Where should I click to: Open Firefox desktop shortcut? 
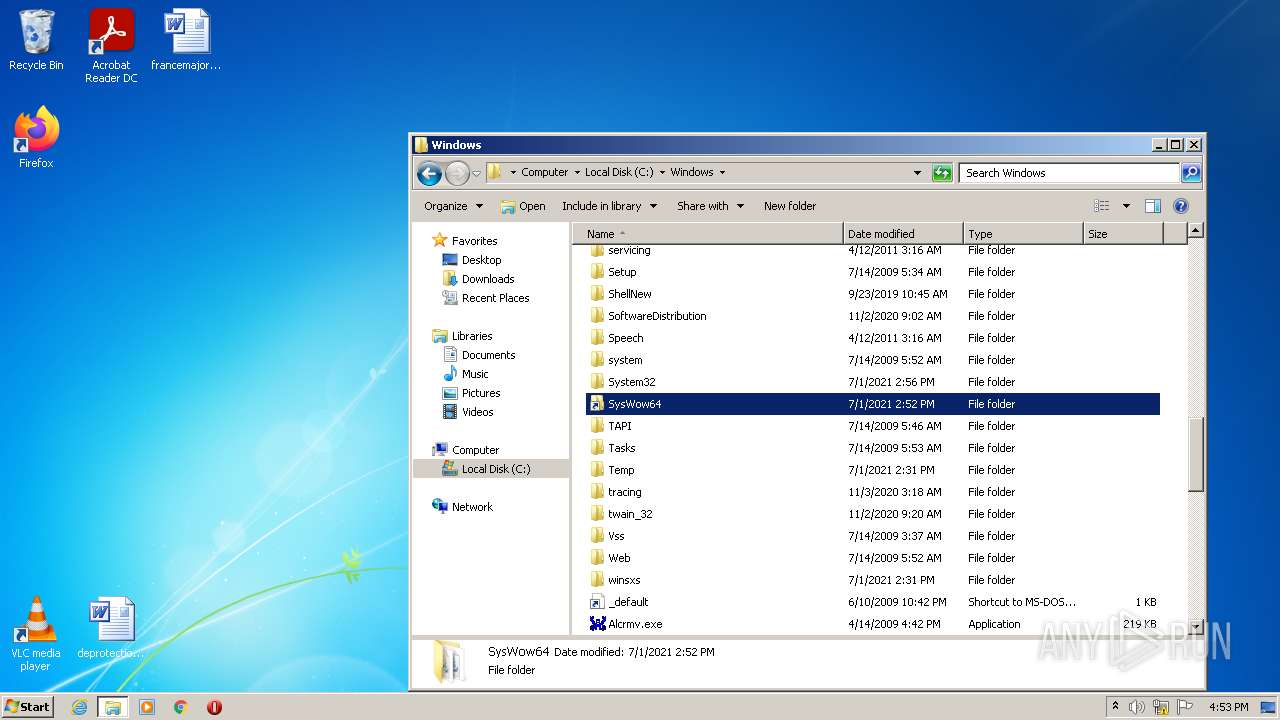pyautogui.click(x=36, y=137)
